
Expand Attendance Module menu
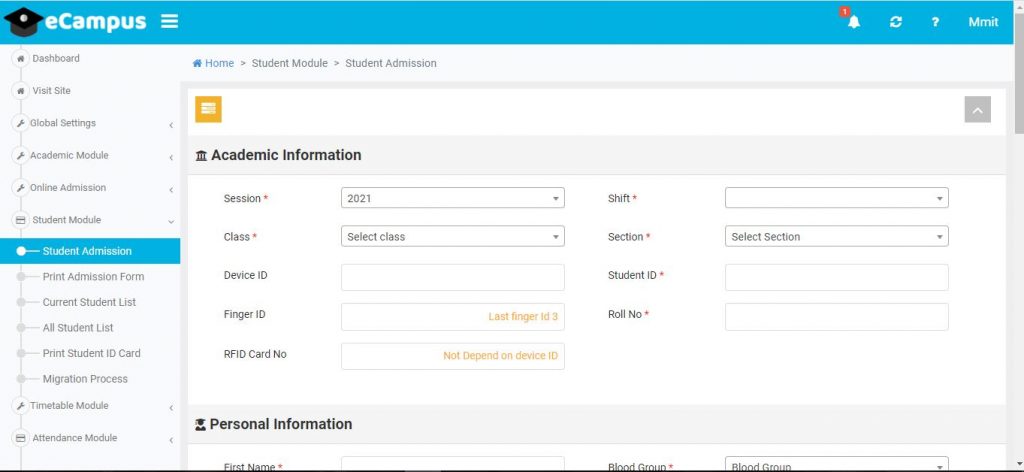(x=90, y=438)
